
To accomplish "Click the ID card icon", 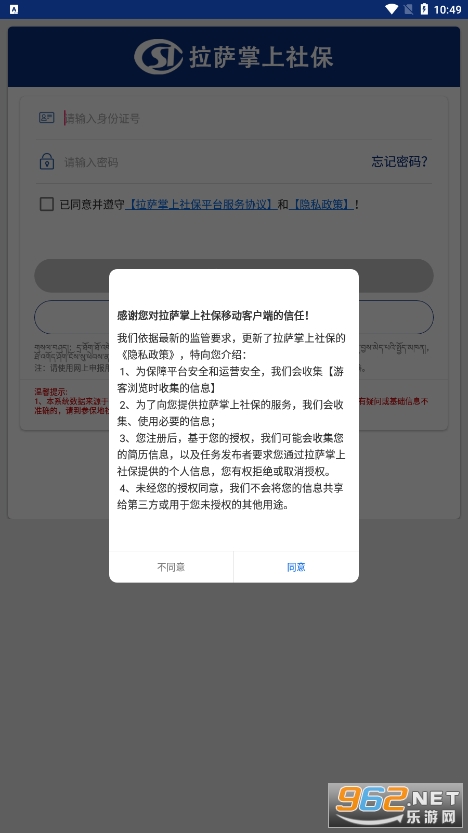I will (x=47, y=117).
